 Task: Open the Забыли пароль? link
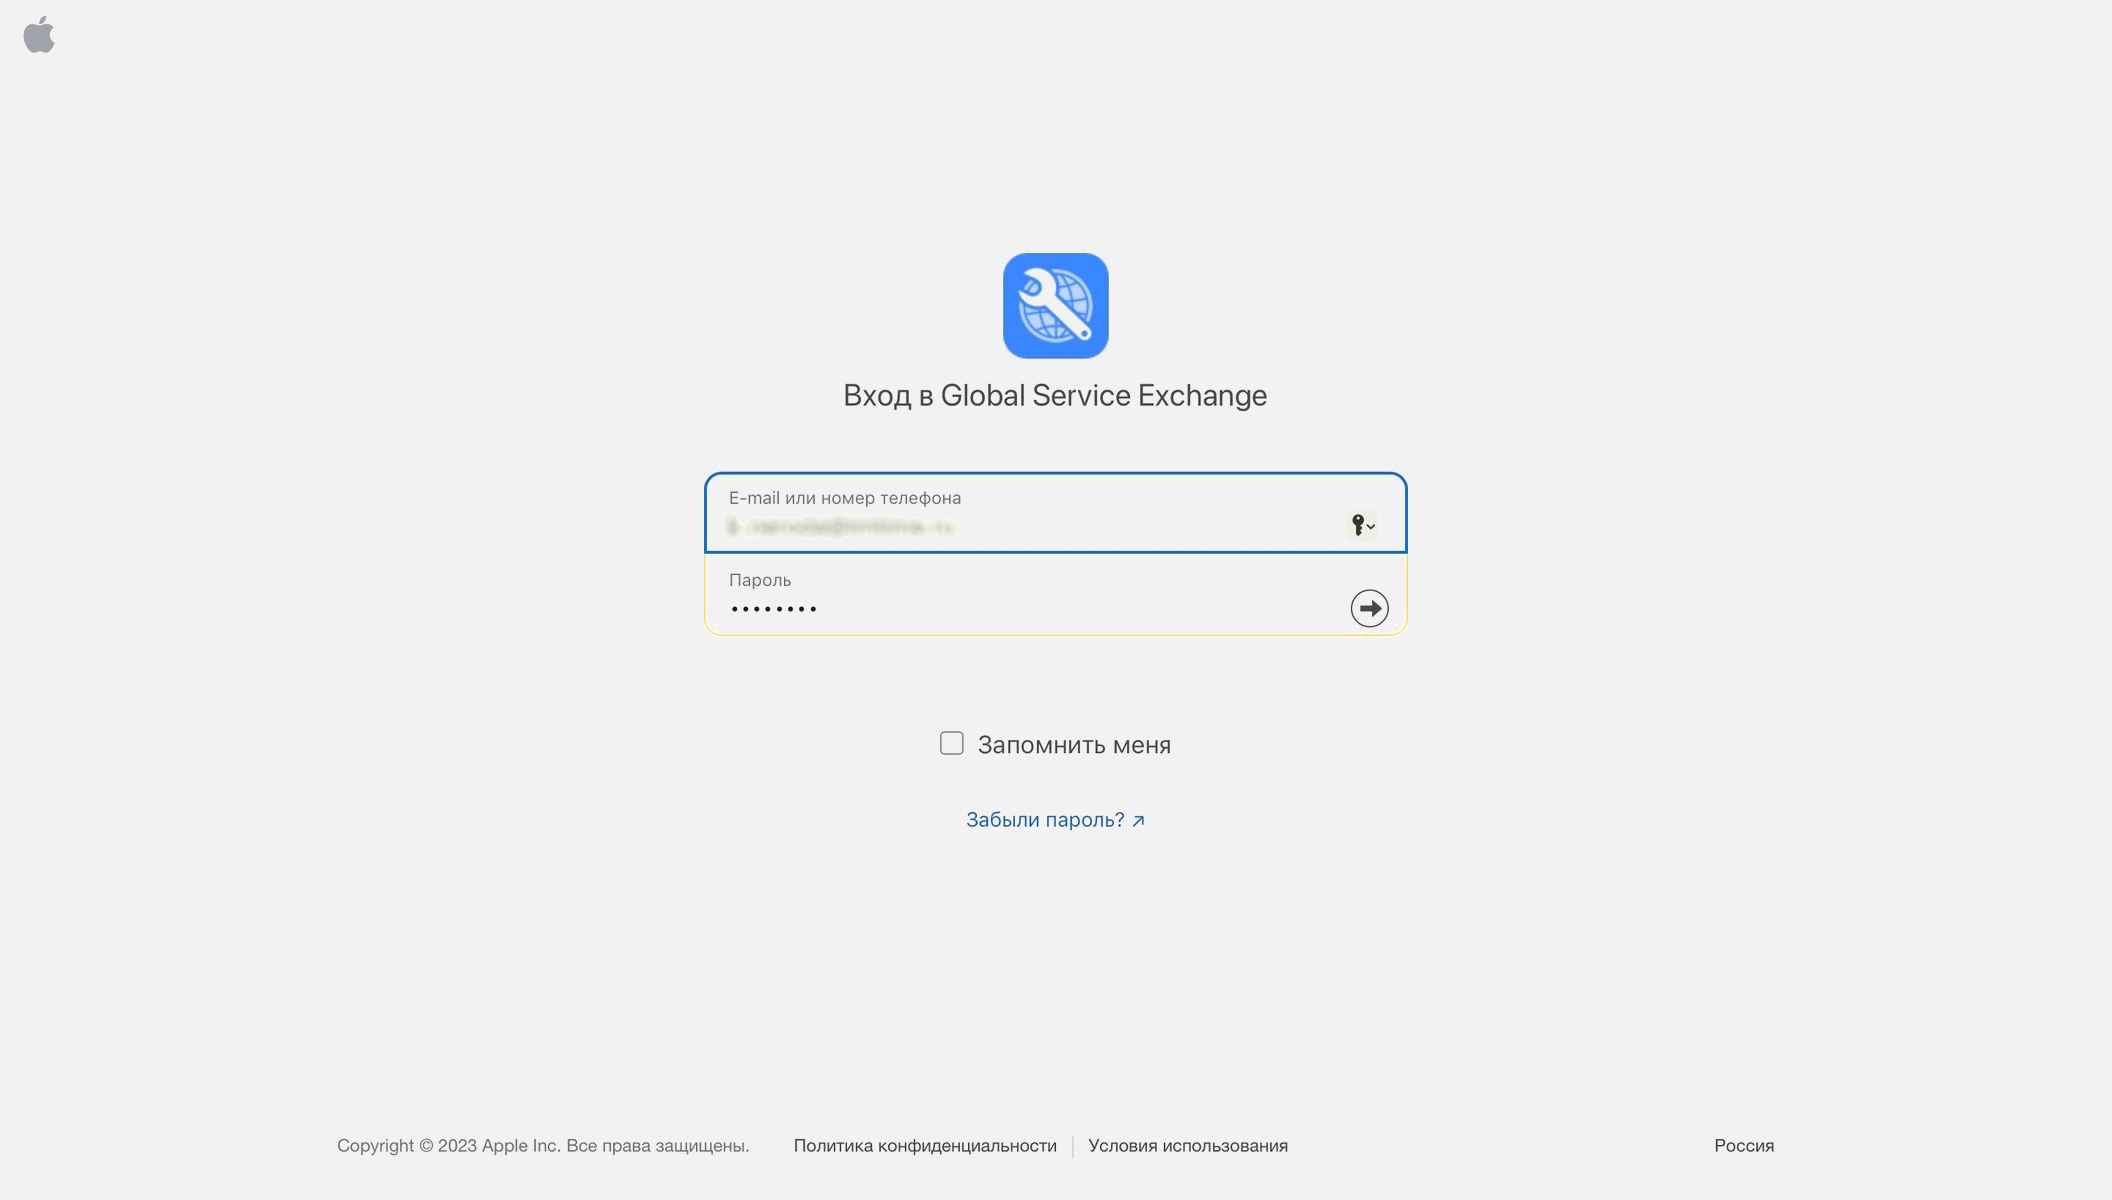click(x=1055, y=820)
